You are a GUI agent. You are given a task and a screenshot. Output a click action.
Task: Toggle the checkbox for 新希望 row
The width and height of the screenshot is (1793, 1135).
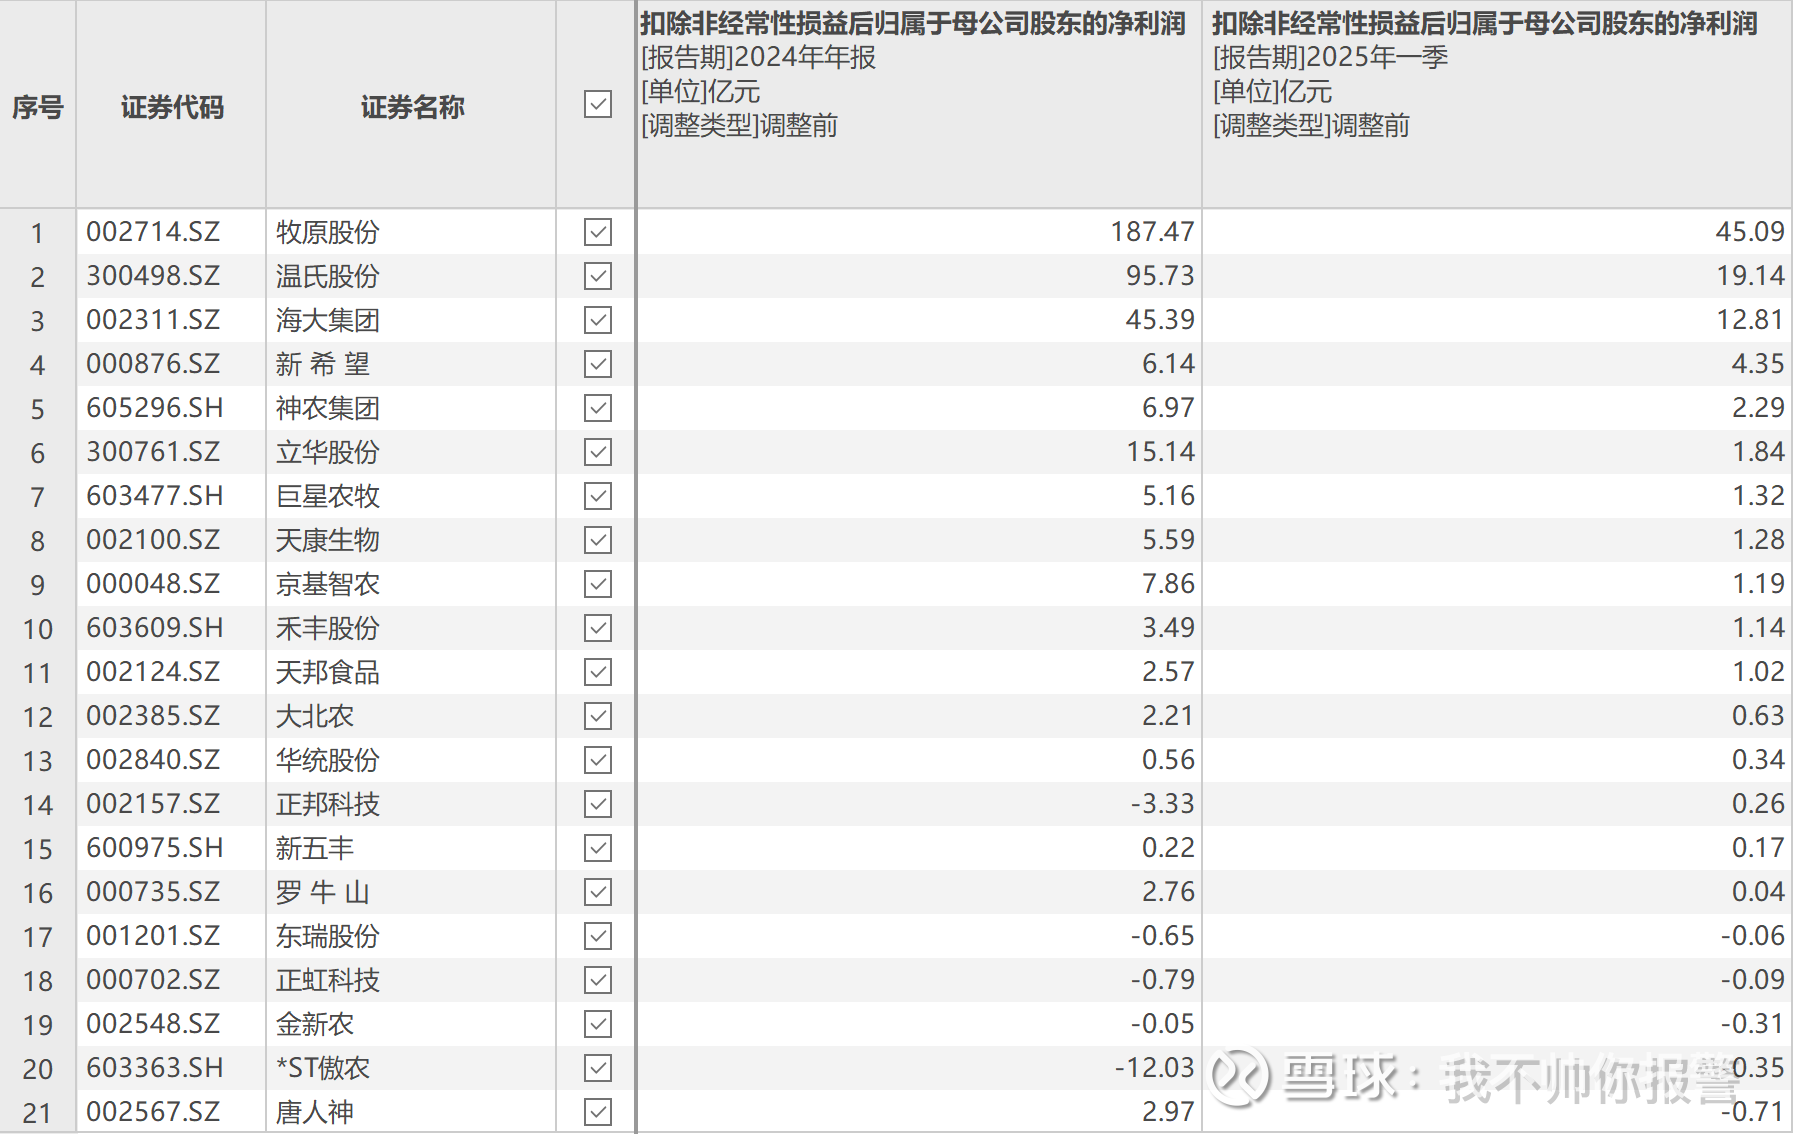(598, 364)
